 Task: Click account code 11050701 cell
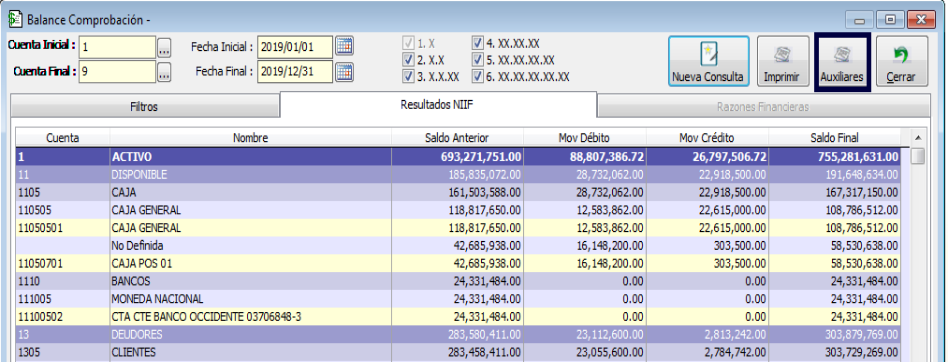point(63,263)
